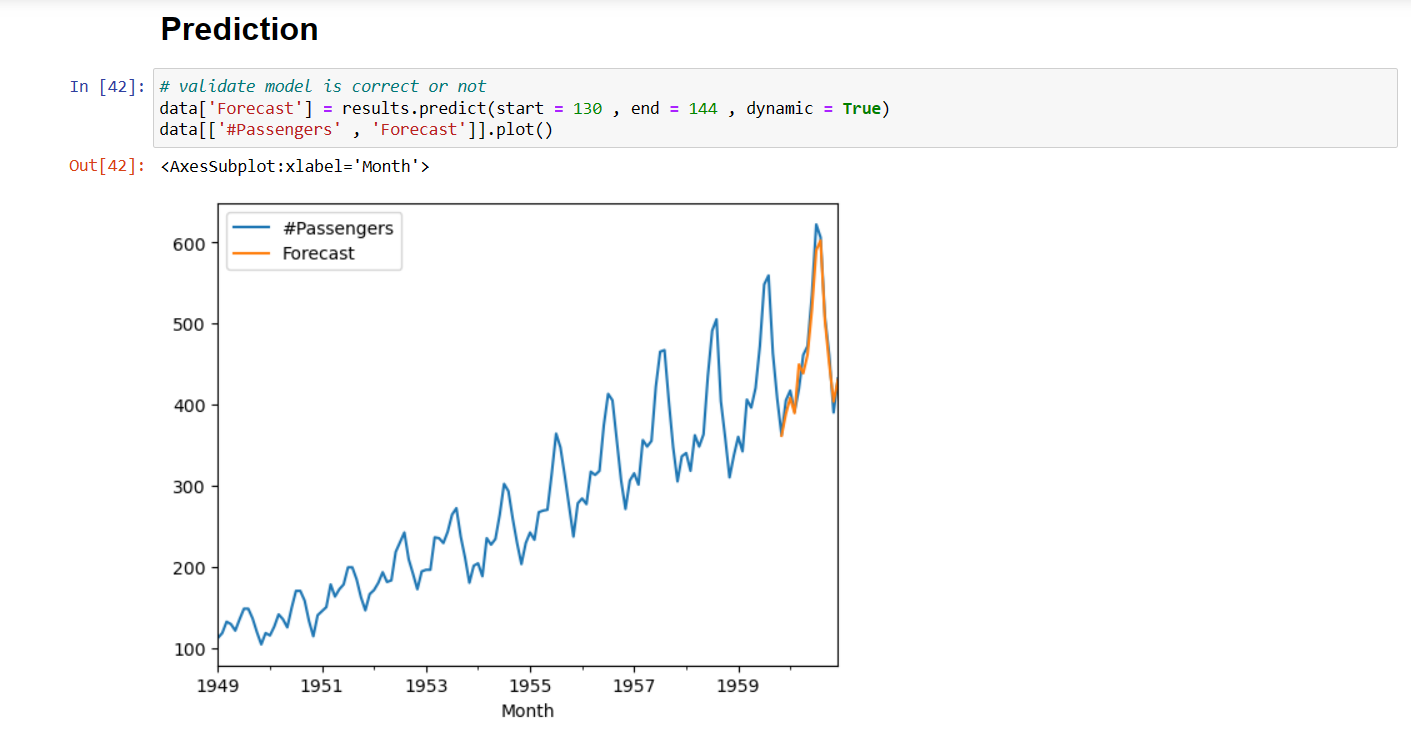Click inside the results.predict code line
The image size is (1411, 749).
525,108
